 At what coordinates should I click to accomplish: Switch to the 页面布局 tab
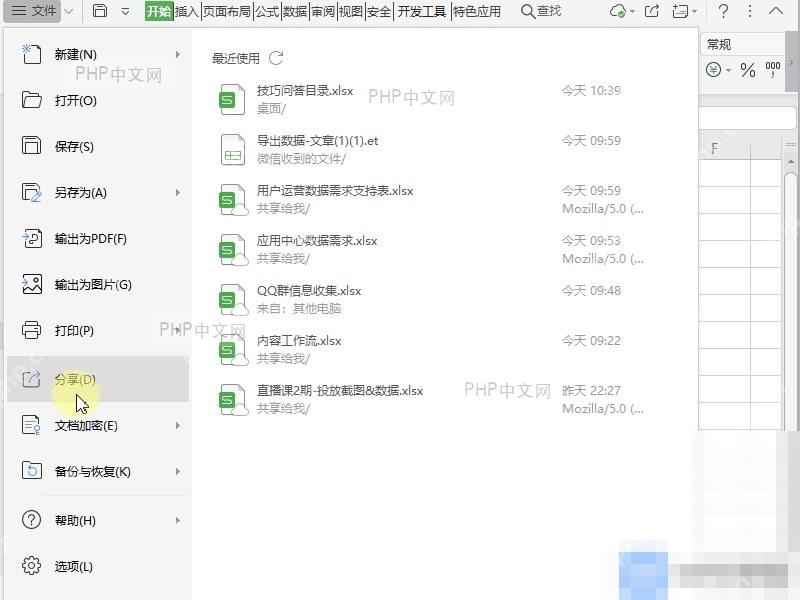pos(227,11)
